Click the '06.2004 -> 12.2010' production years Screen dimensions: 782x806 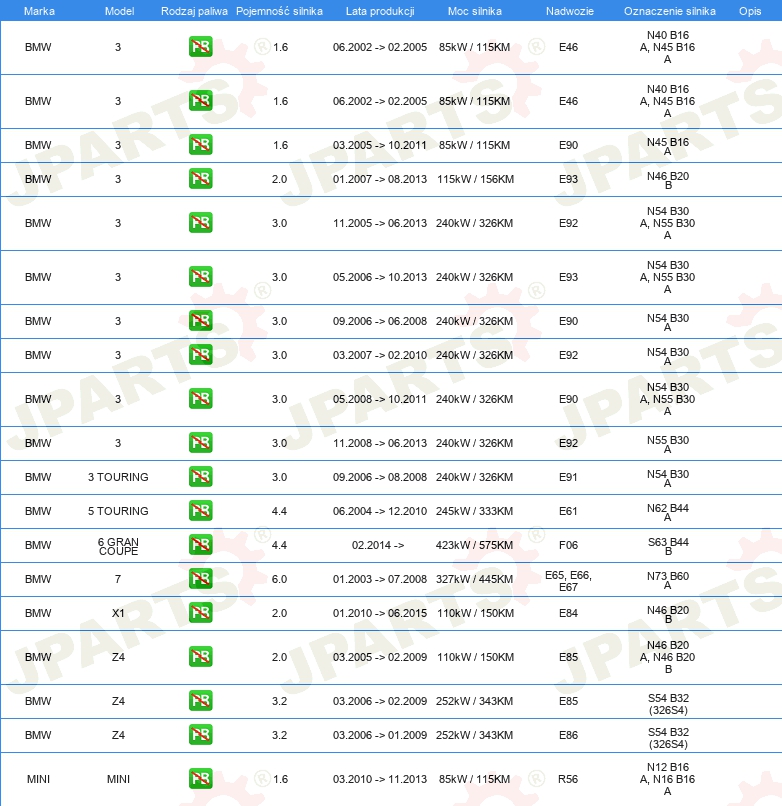click(x=379, y=511)
